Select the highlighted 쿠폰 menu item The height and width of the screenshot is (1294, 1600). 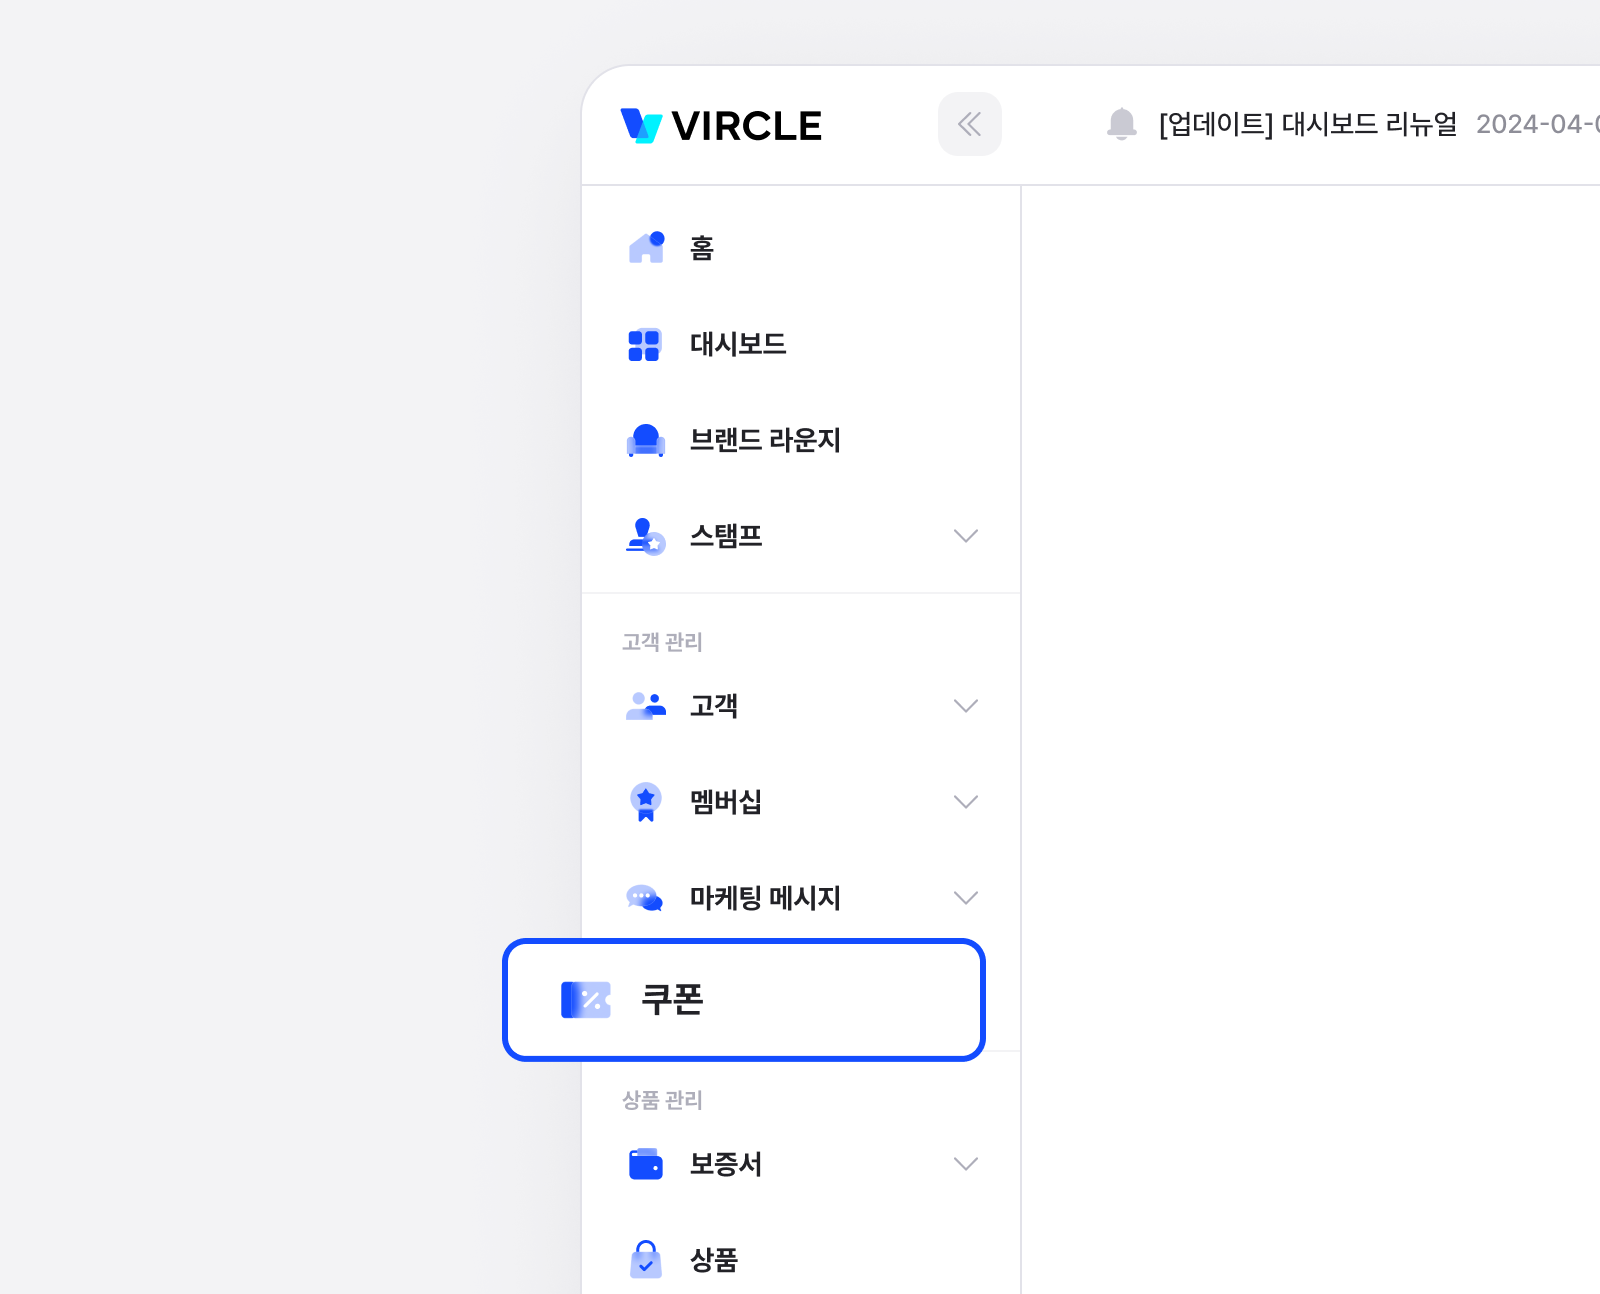click(x=744, y=1000)
